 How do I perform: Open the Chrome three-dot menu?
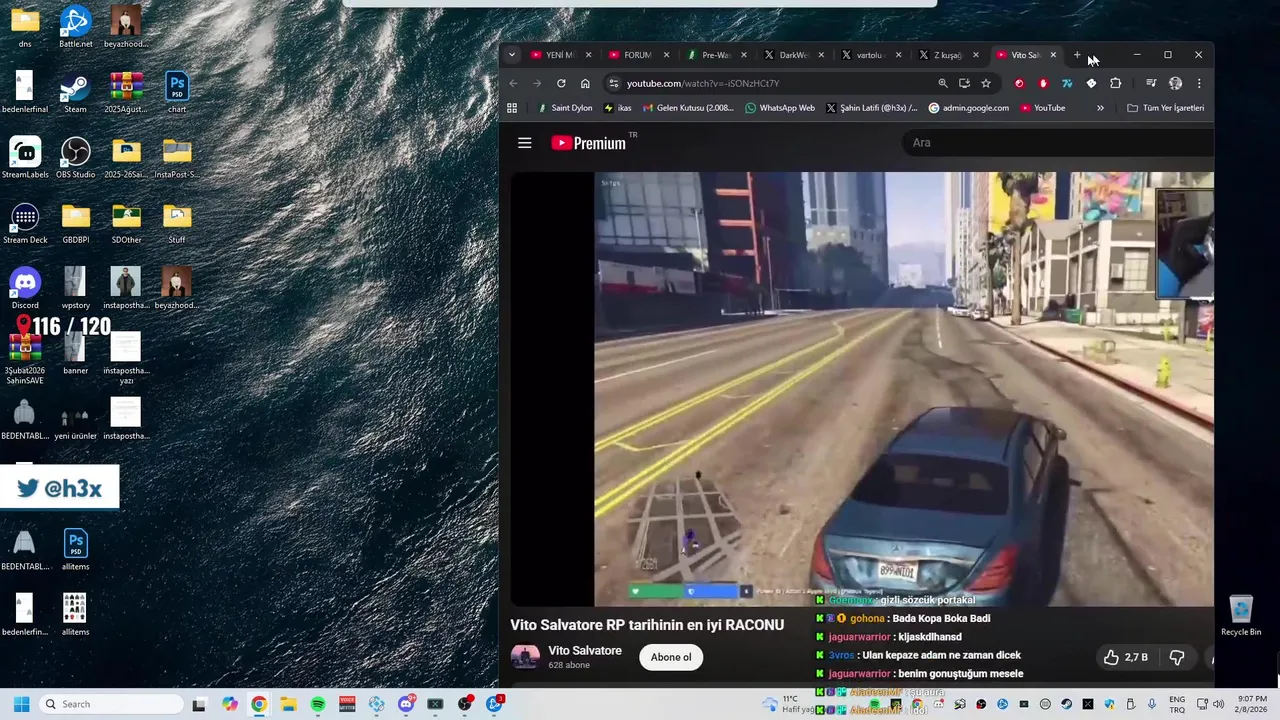[1199, 83]
